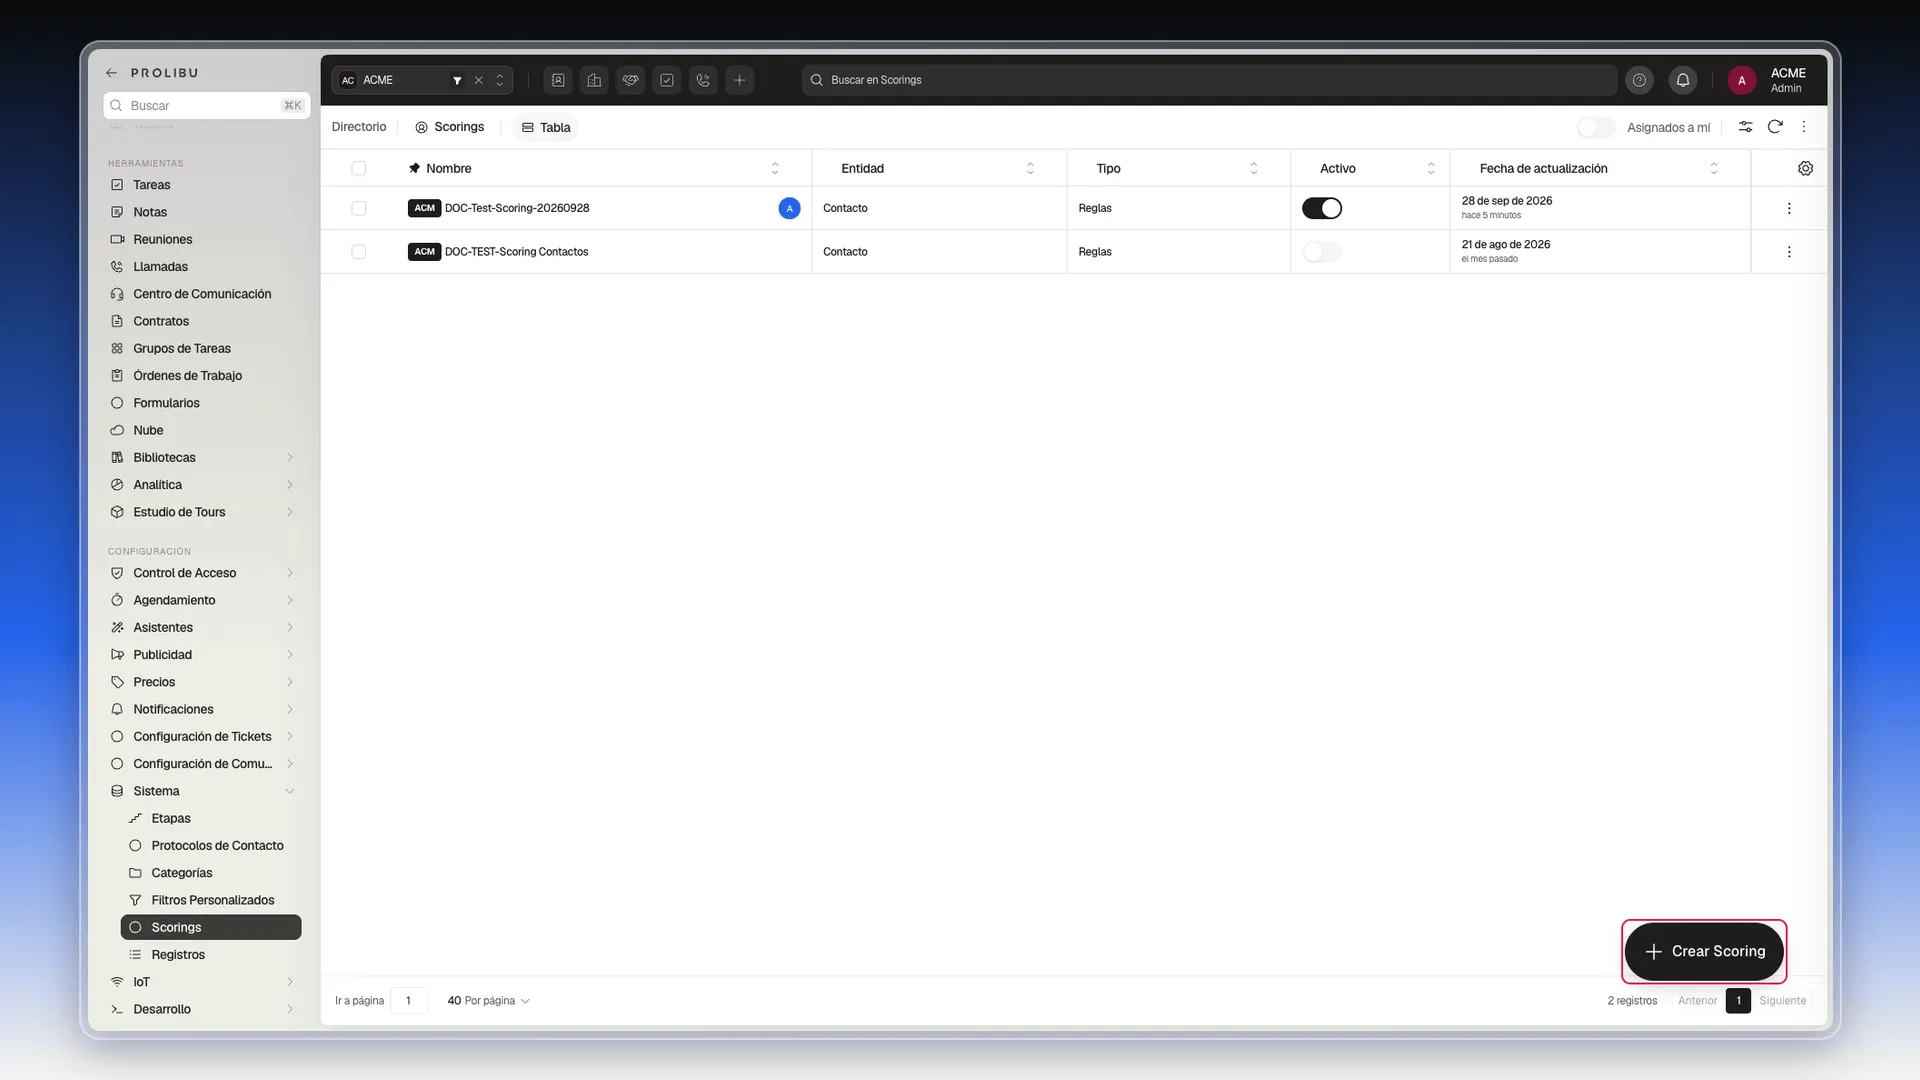The width and height of the screenshot is (1920, 1080).
Task: Open the contacts icon in the top toolbar
Action: coord(558,80)
